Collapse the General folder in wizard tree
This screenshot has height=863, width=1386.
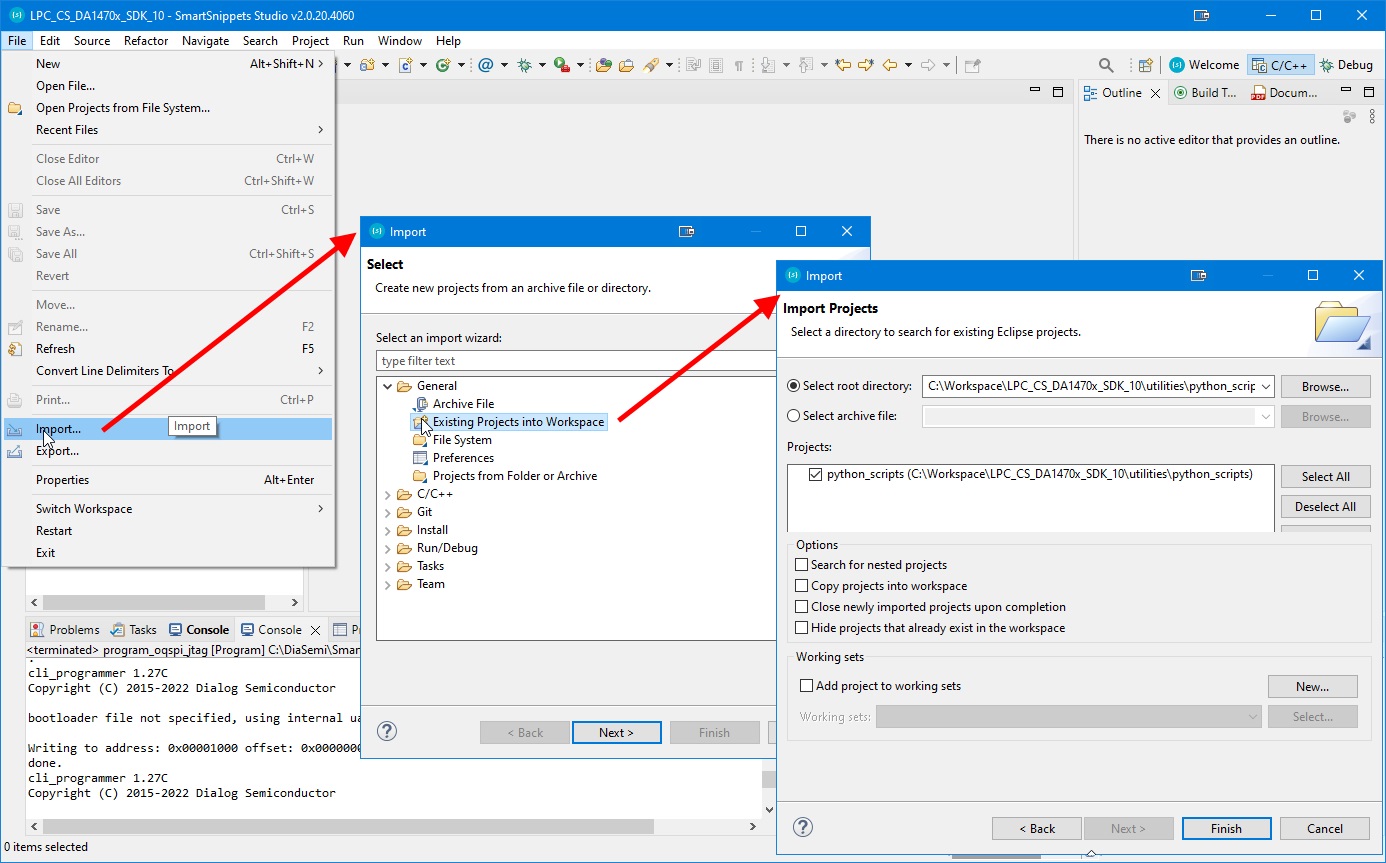pyautogui.click(x=388, y=386)
